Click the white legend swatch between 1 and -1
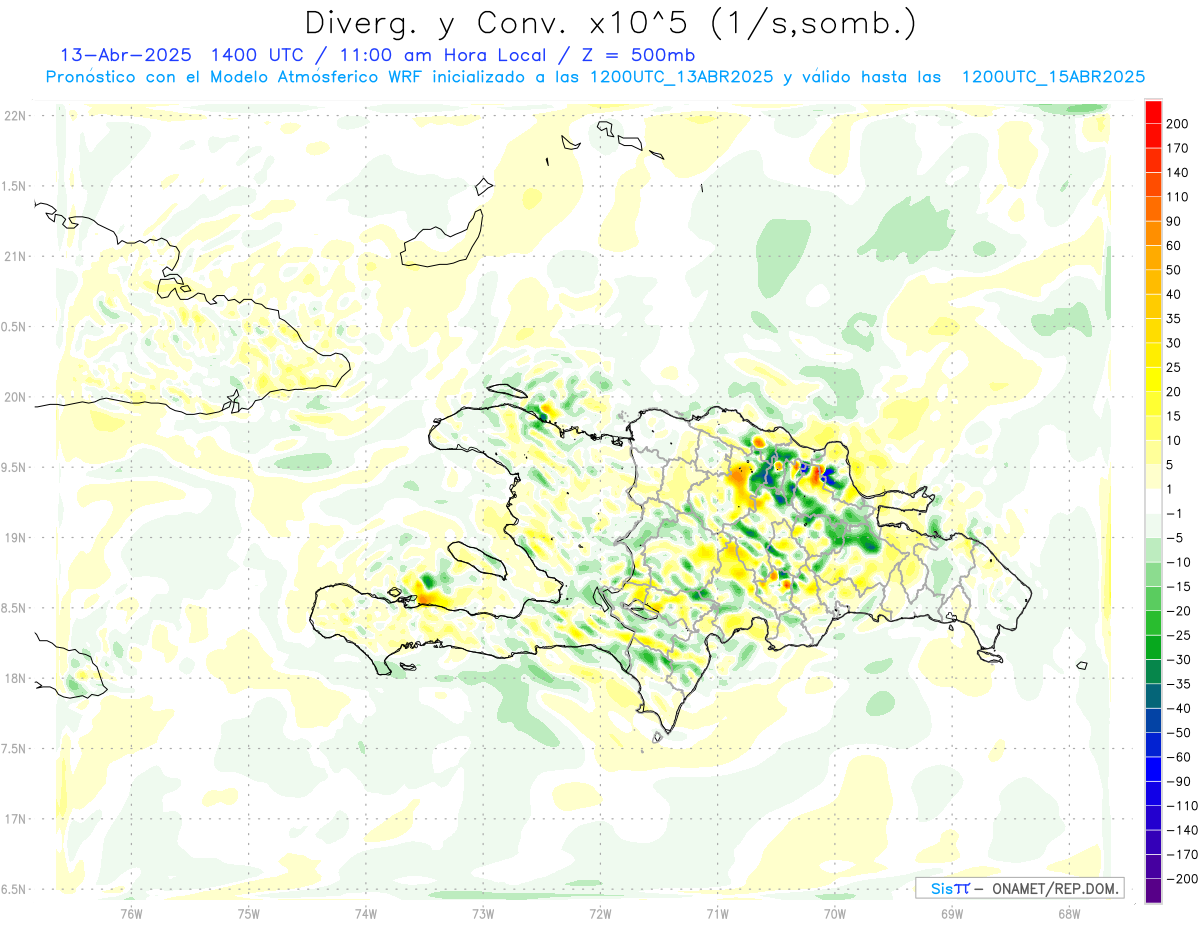 click(x=1154, y=501)
